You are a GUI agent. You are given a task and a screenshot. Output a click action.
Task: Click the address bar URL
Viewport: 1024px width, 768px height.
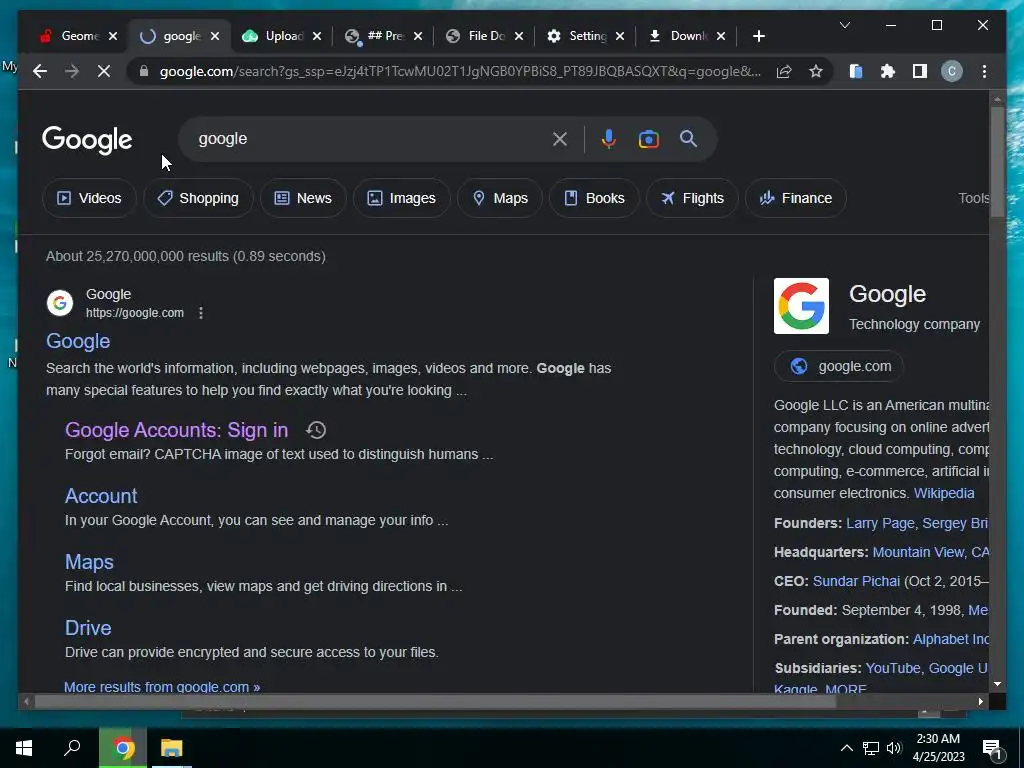tap(460, 71)
